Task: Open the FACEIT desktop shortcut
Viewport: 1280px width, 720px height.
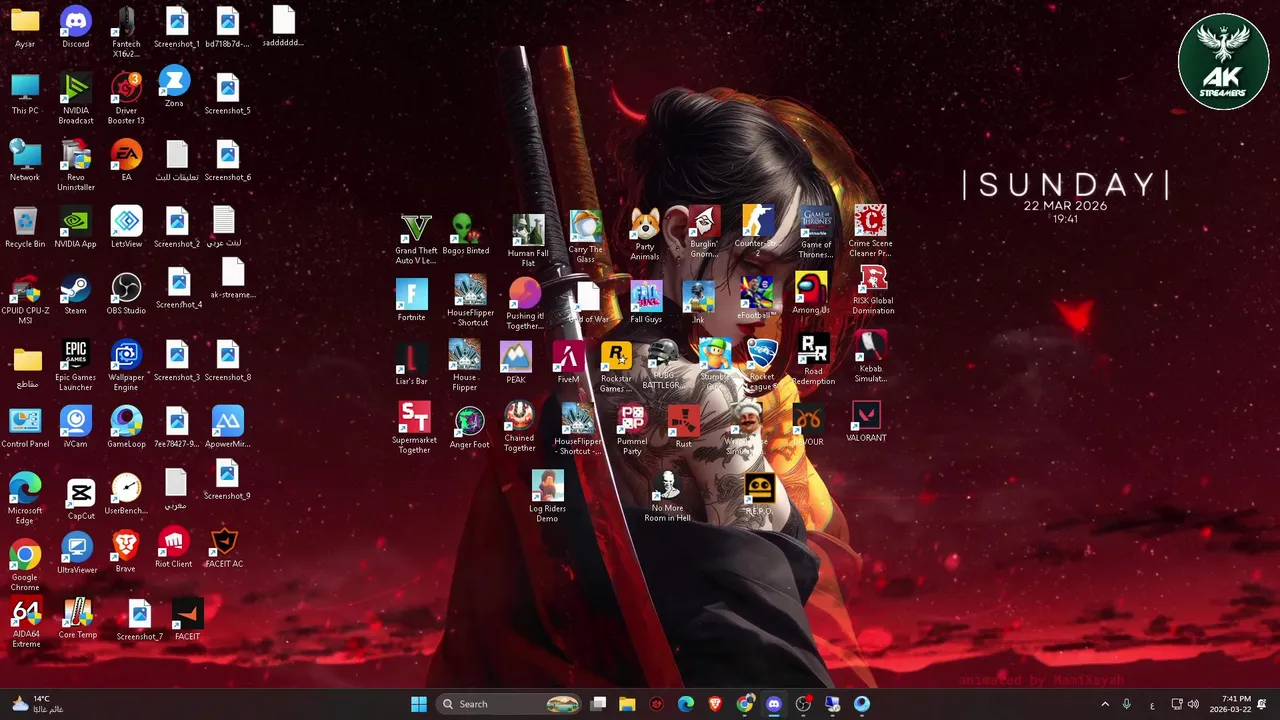Action: pos(187,620)
